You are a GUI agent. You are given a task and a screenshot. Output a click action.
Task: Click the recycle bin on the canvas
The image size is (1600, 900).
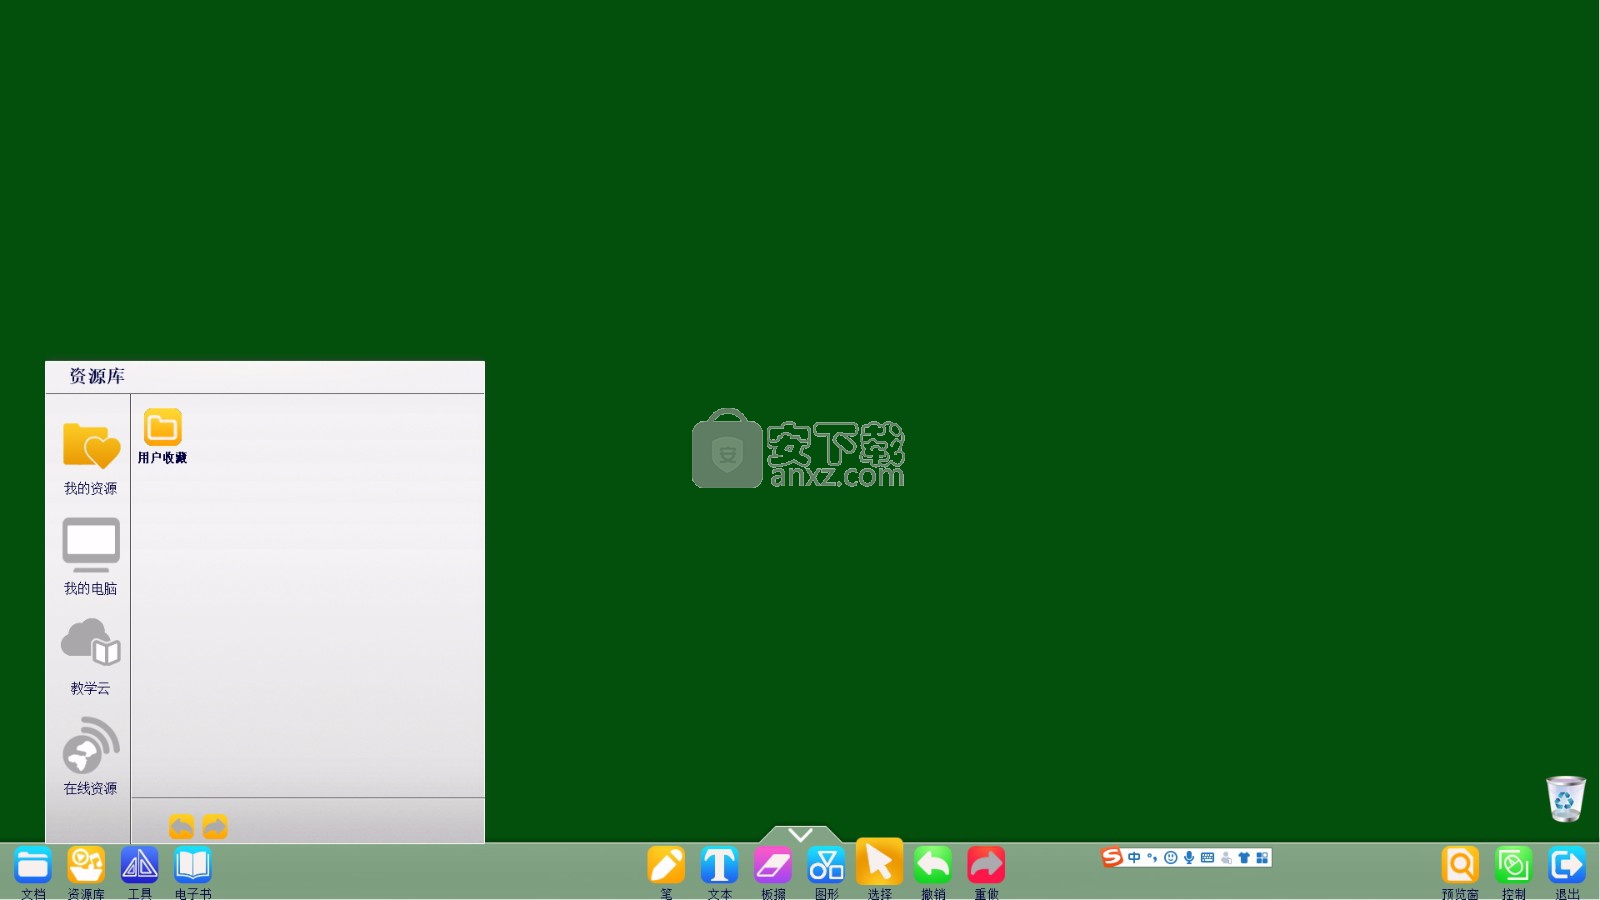click(1566, 799)
